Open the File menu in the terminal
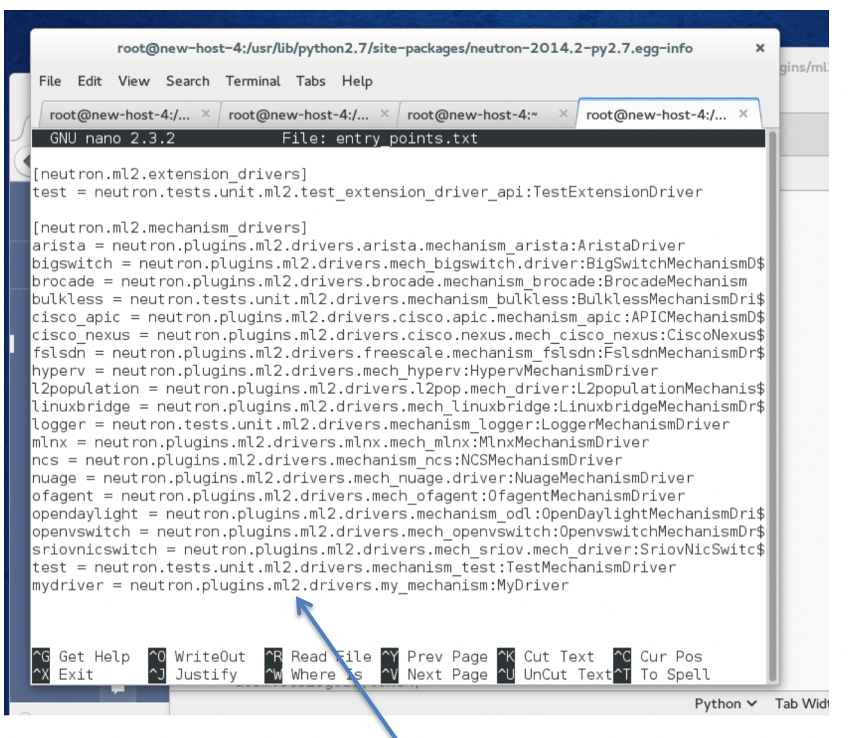 click(x=50, y=82)
